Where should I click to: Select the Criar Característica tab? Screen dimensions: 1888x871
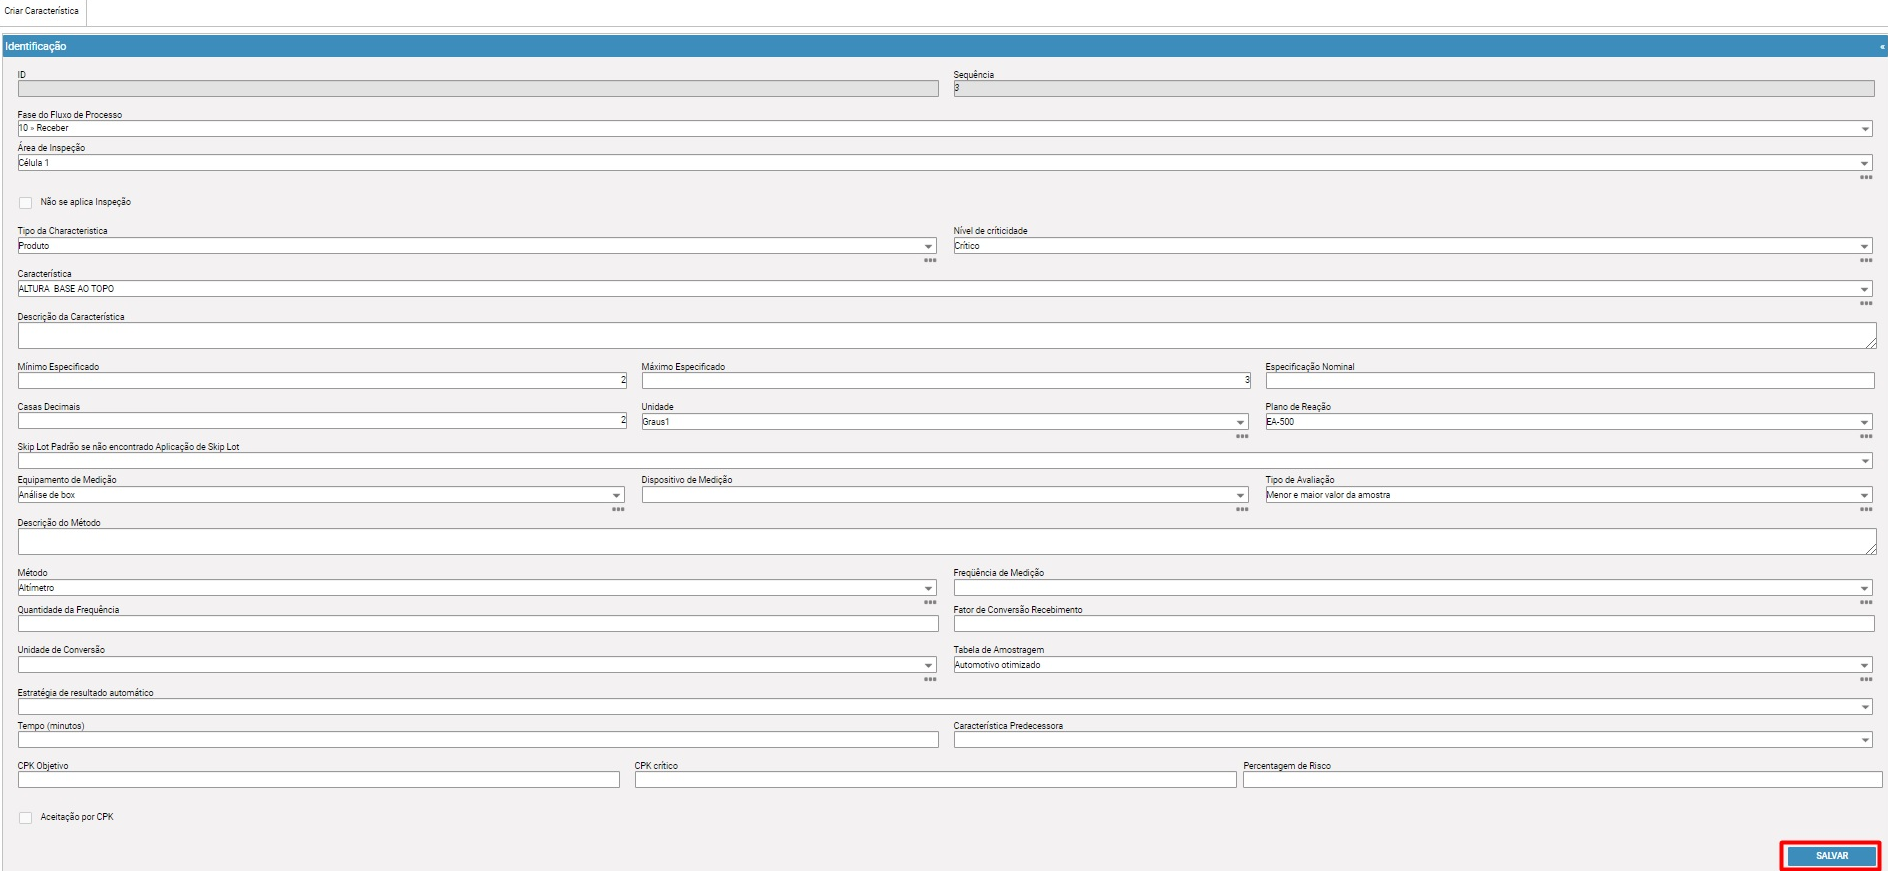pos(42,11)
